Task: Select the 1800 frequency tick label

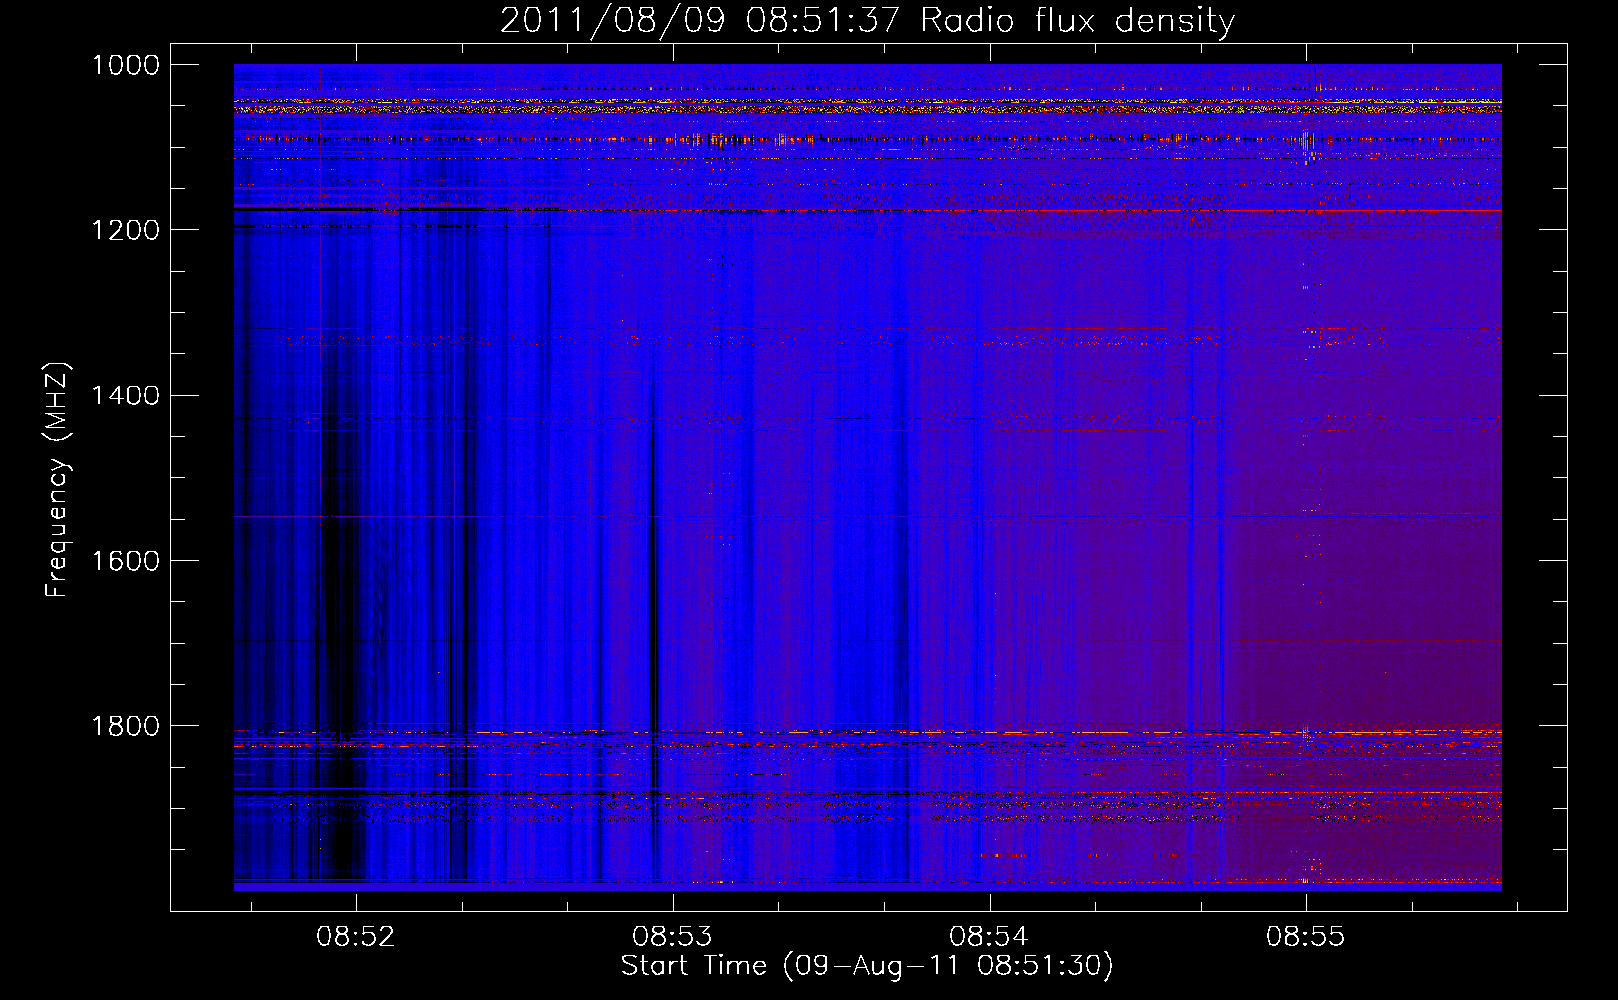Action: coord(126,726)
